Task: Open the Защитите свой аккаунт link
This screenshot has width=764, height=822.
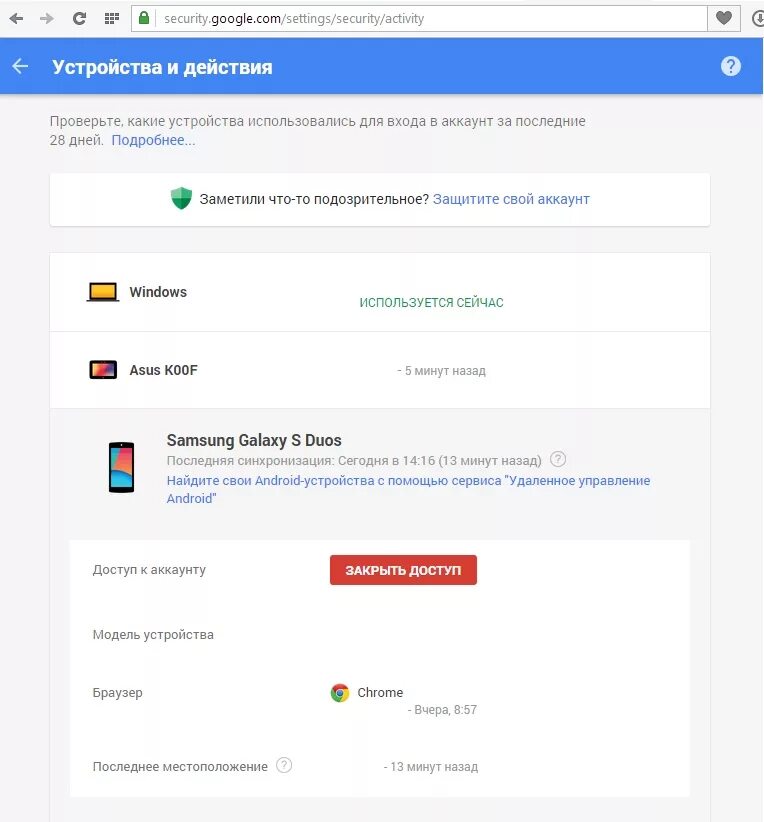Action: pos(511,199)
